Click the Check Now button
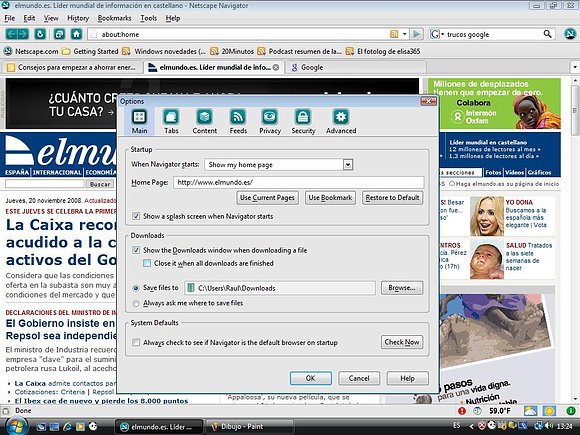This screenshot has width=580, height=435. tap(402, 342)
